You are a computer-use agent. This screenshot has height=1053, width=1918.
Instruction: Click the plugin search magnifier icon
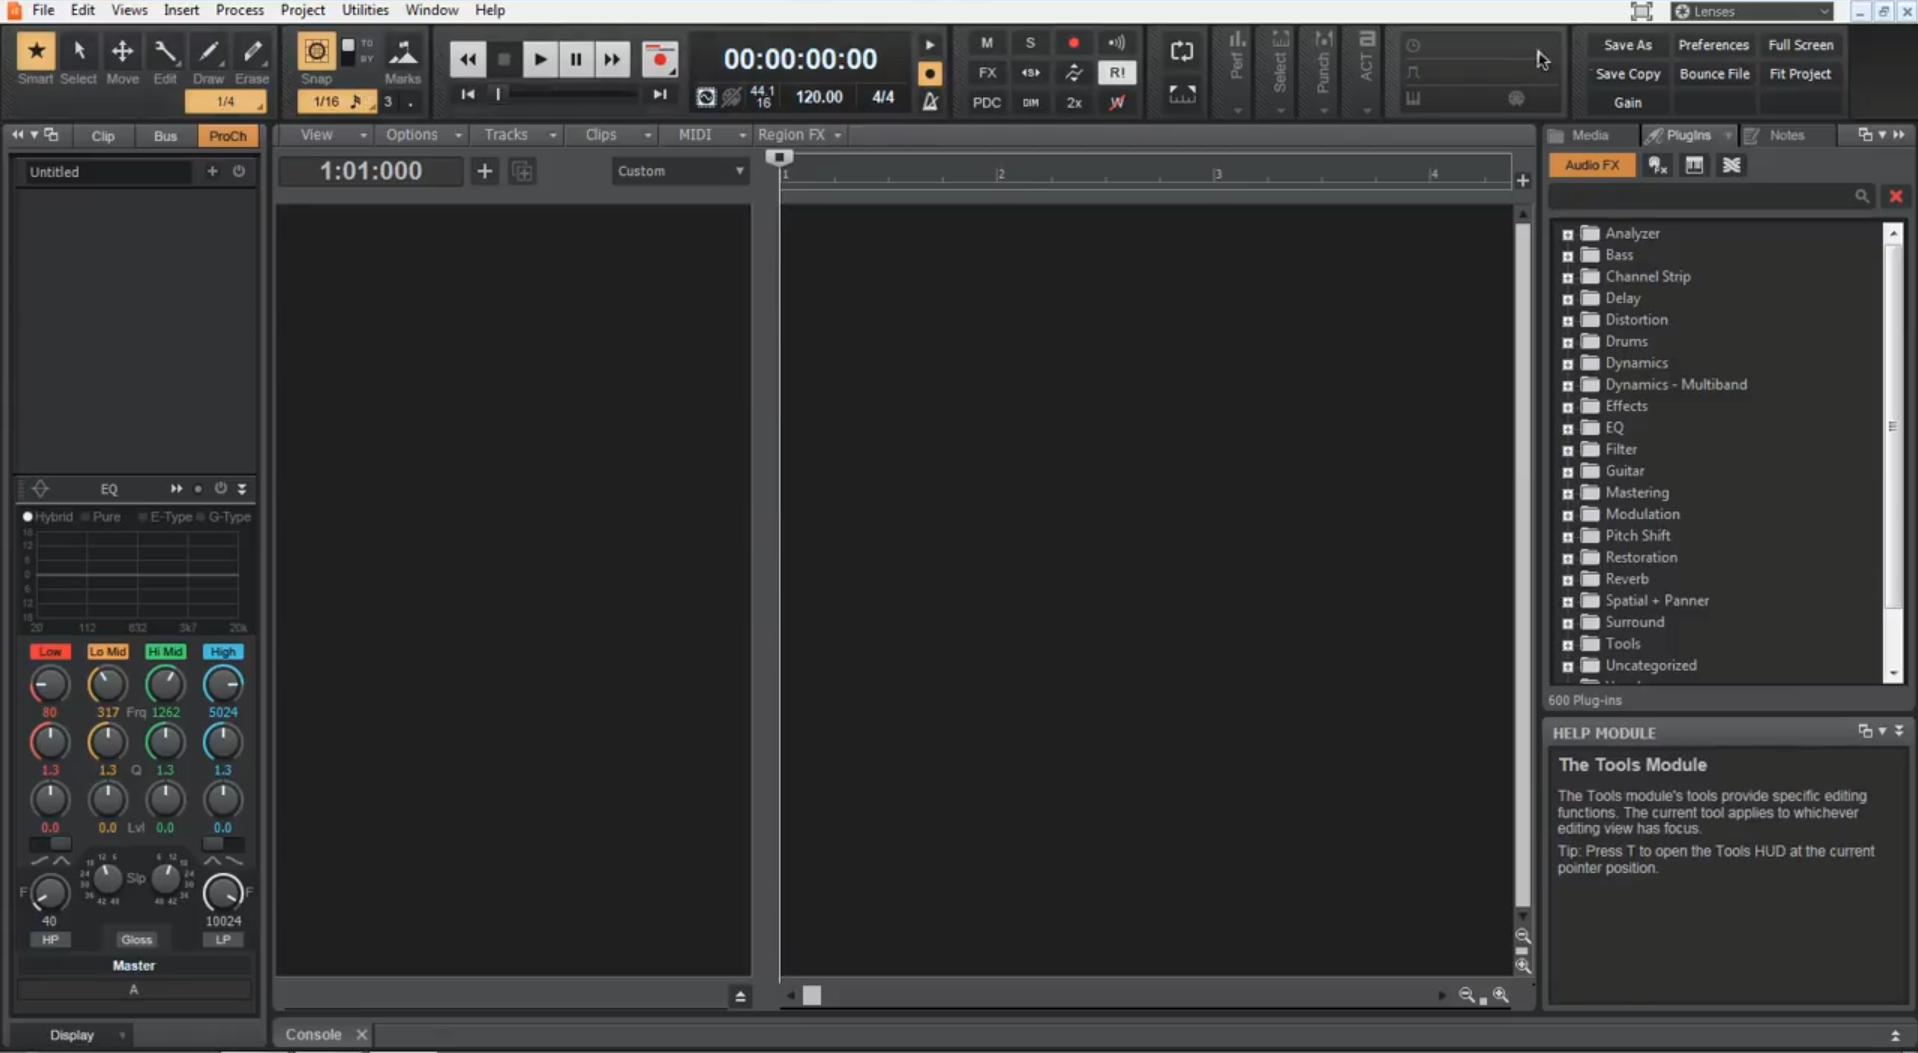[x=1861, y=197]
